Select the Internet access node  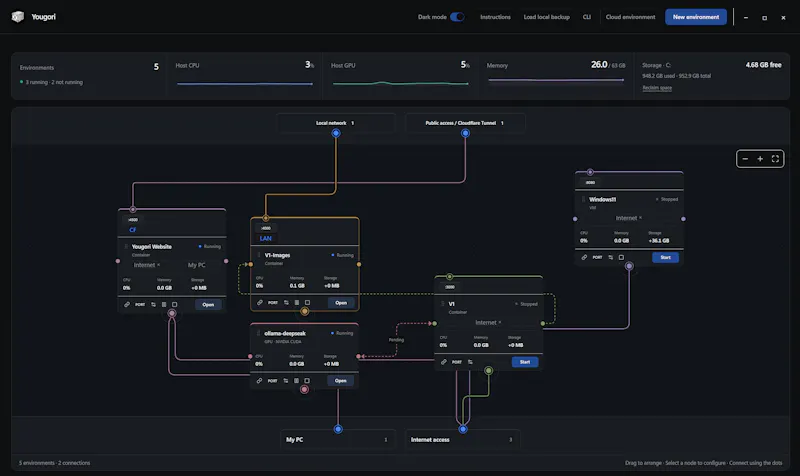click(463, 439)
